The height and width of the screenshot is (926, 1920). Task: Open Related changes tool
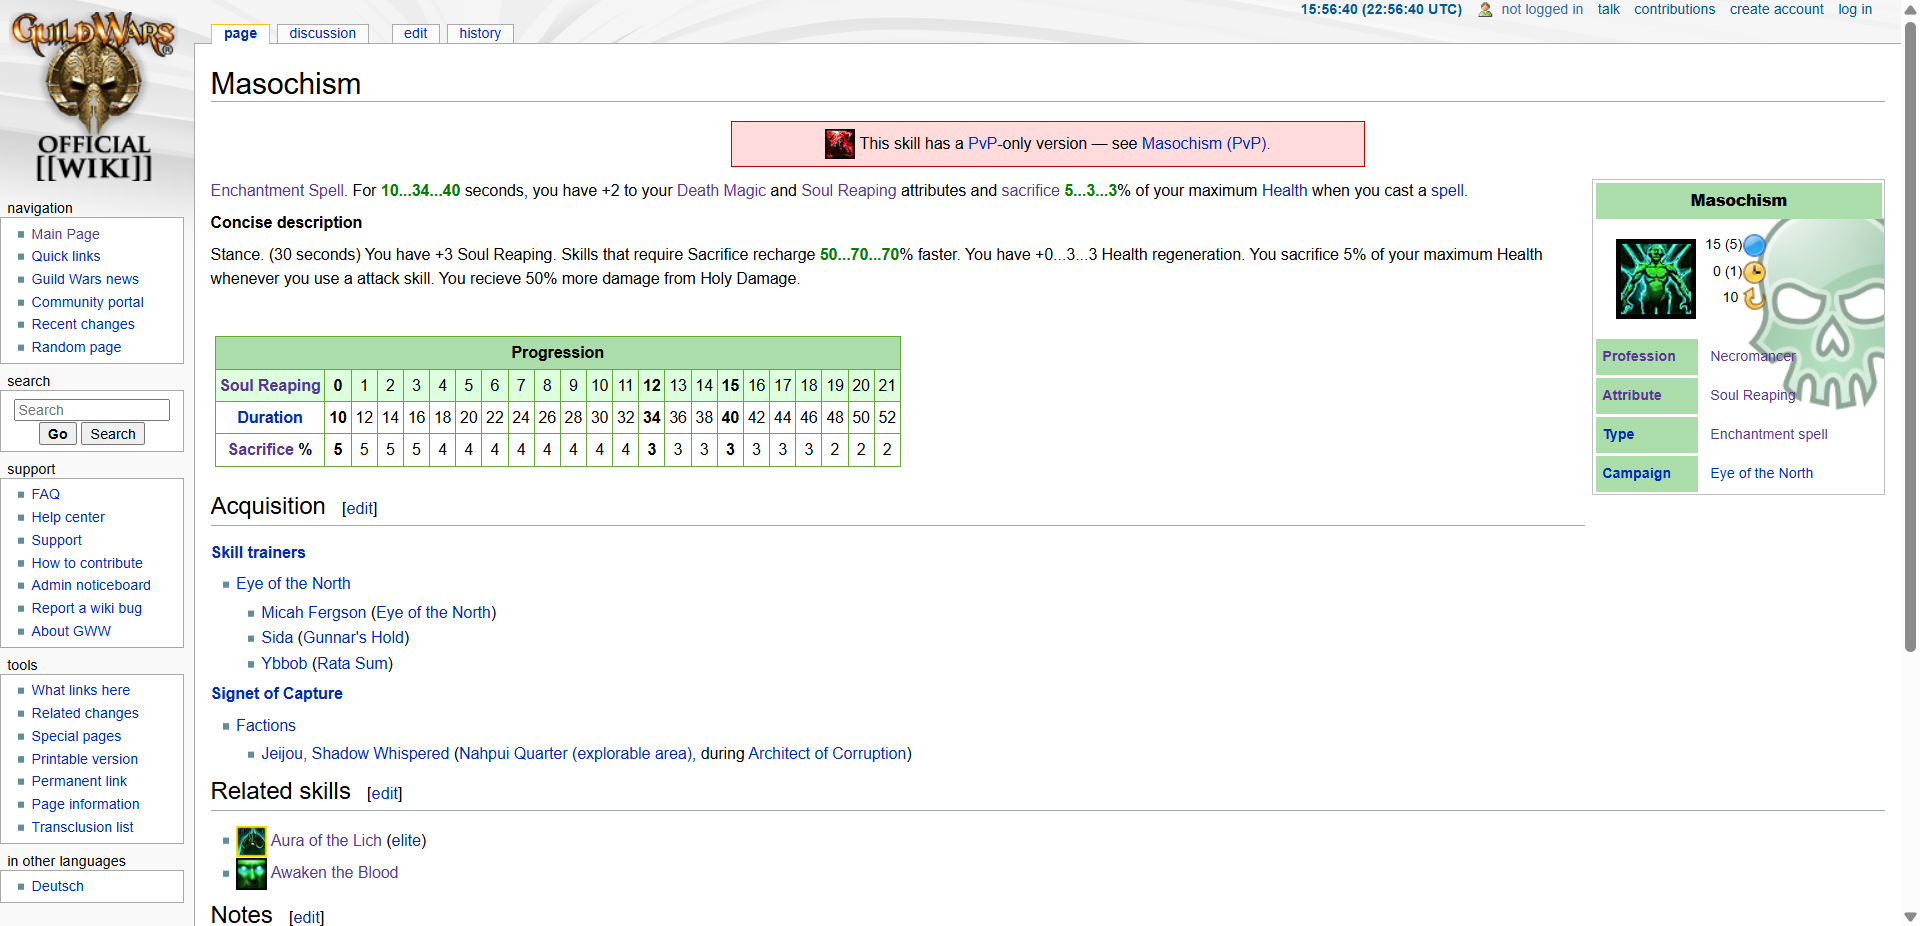tap(85, 713)
